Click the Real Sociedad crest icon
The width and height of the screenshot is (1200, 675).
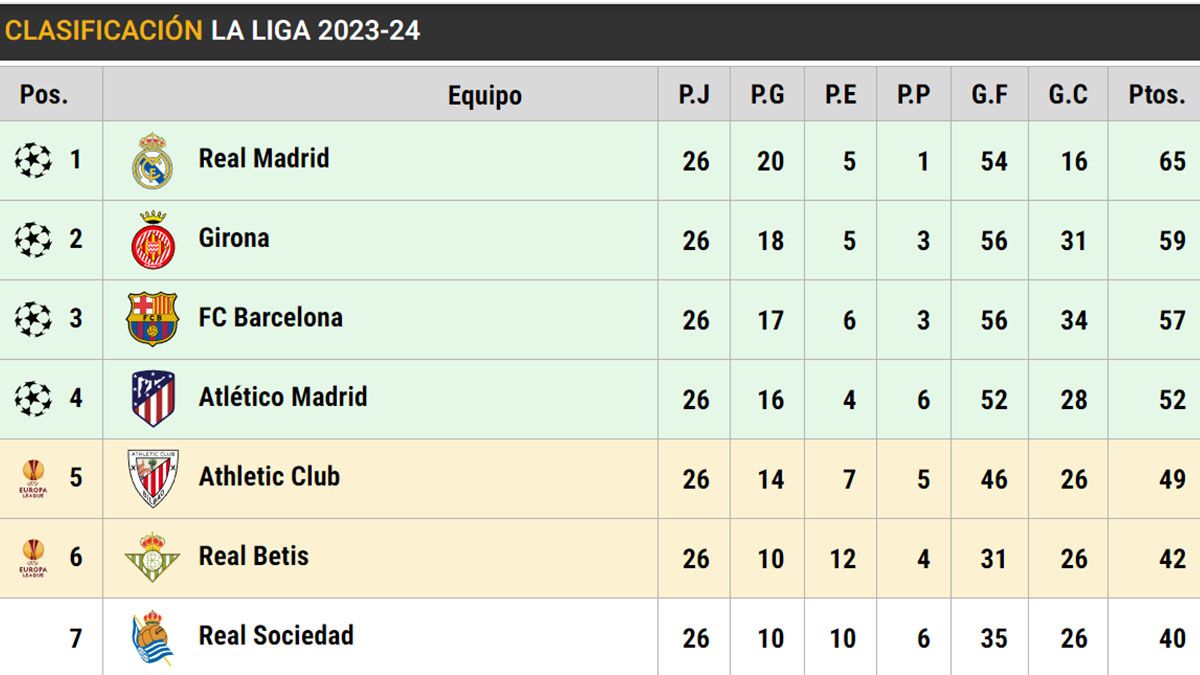point(153,637)
